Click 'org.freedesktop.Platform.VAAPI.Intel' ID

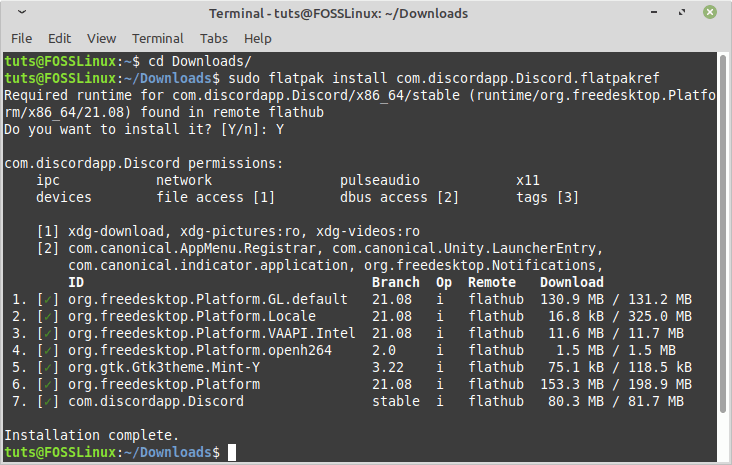point(212,333)
